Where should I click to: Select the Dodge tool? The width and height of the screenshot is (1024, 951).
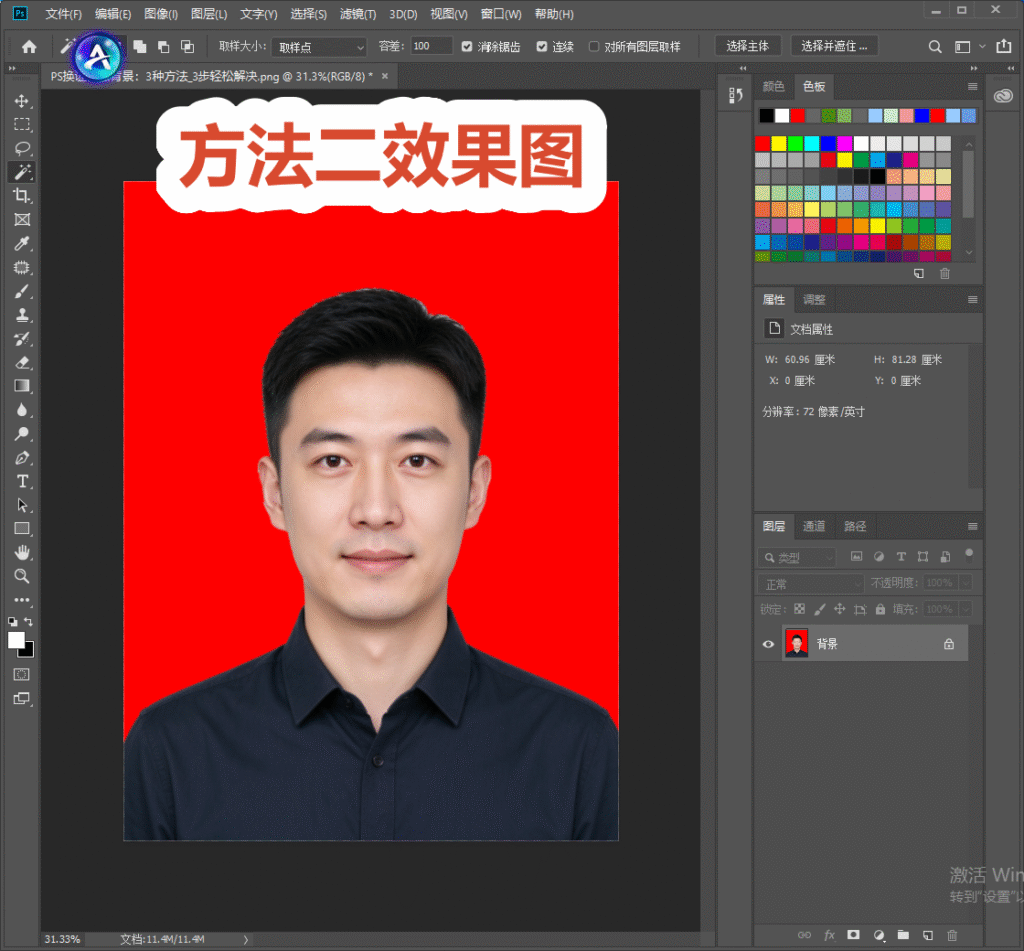point(22,434)
